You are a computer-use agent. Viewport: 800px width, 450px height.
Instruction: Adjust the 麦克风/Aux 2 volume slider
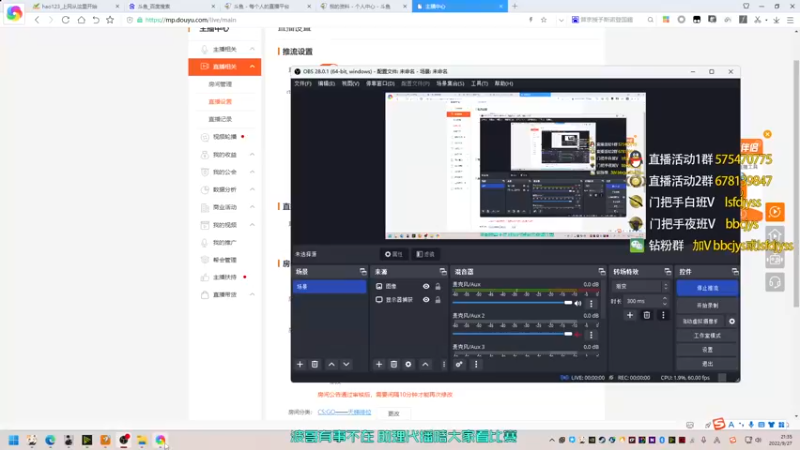[x=512, y=334]
